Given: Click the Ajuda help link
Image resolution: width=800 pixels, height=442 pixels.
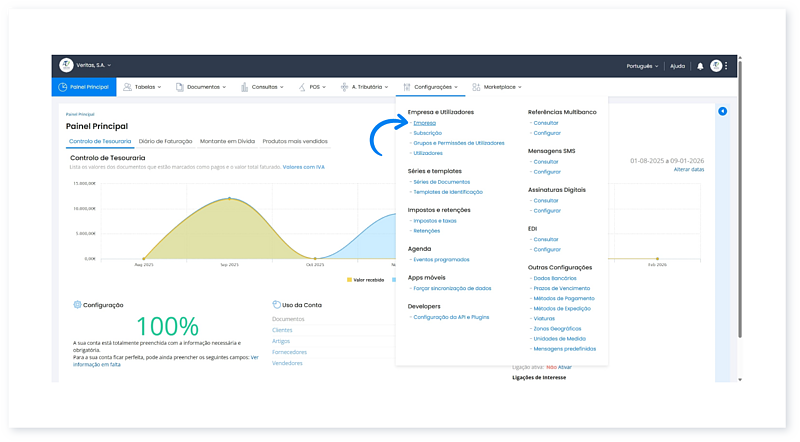Looking at the screenshot, I should tap(677, 66).
